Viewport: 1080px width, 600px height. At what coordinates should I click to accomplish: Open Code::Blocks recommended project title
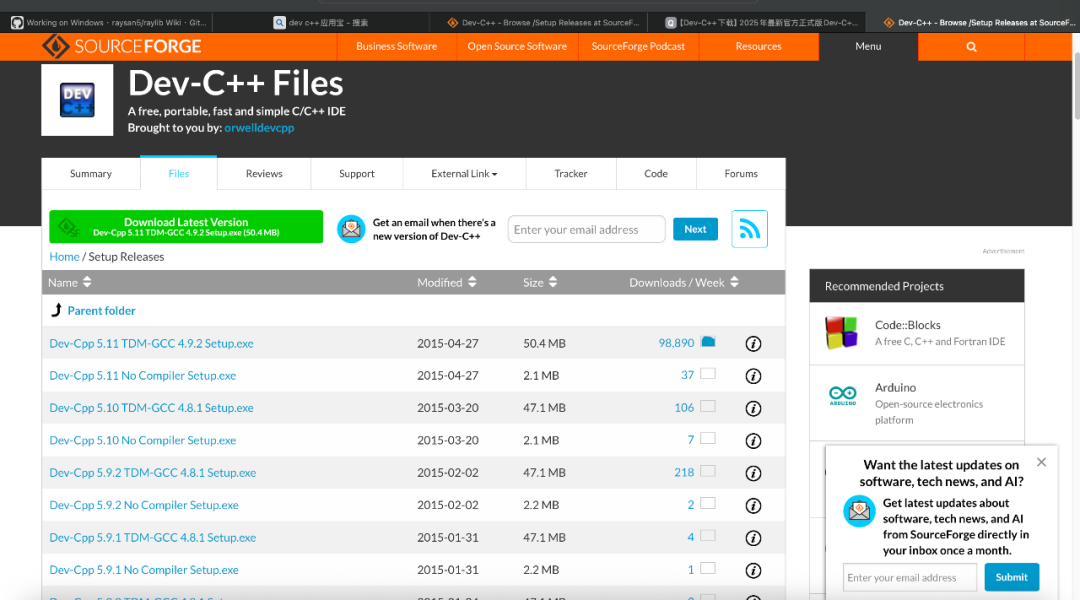tap(907, 325)
